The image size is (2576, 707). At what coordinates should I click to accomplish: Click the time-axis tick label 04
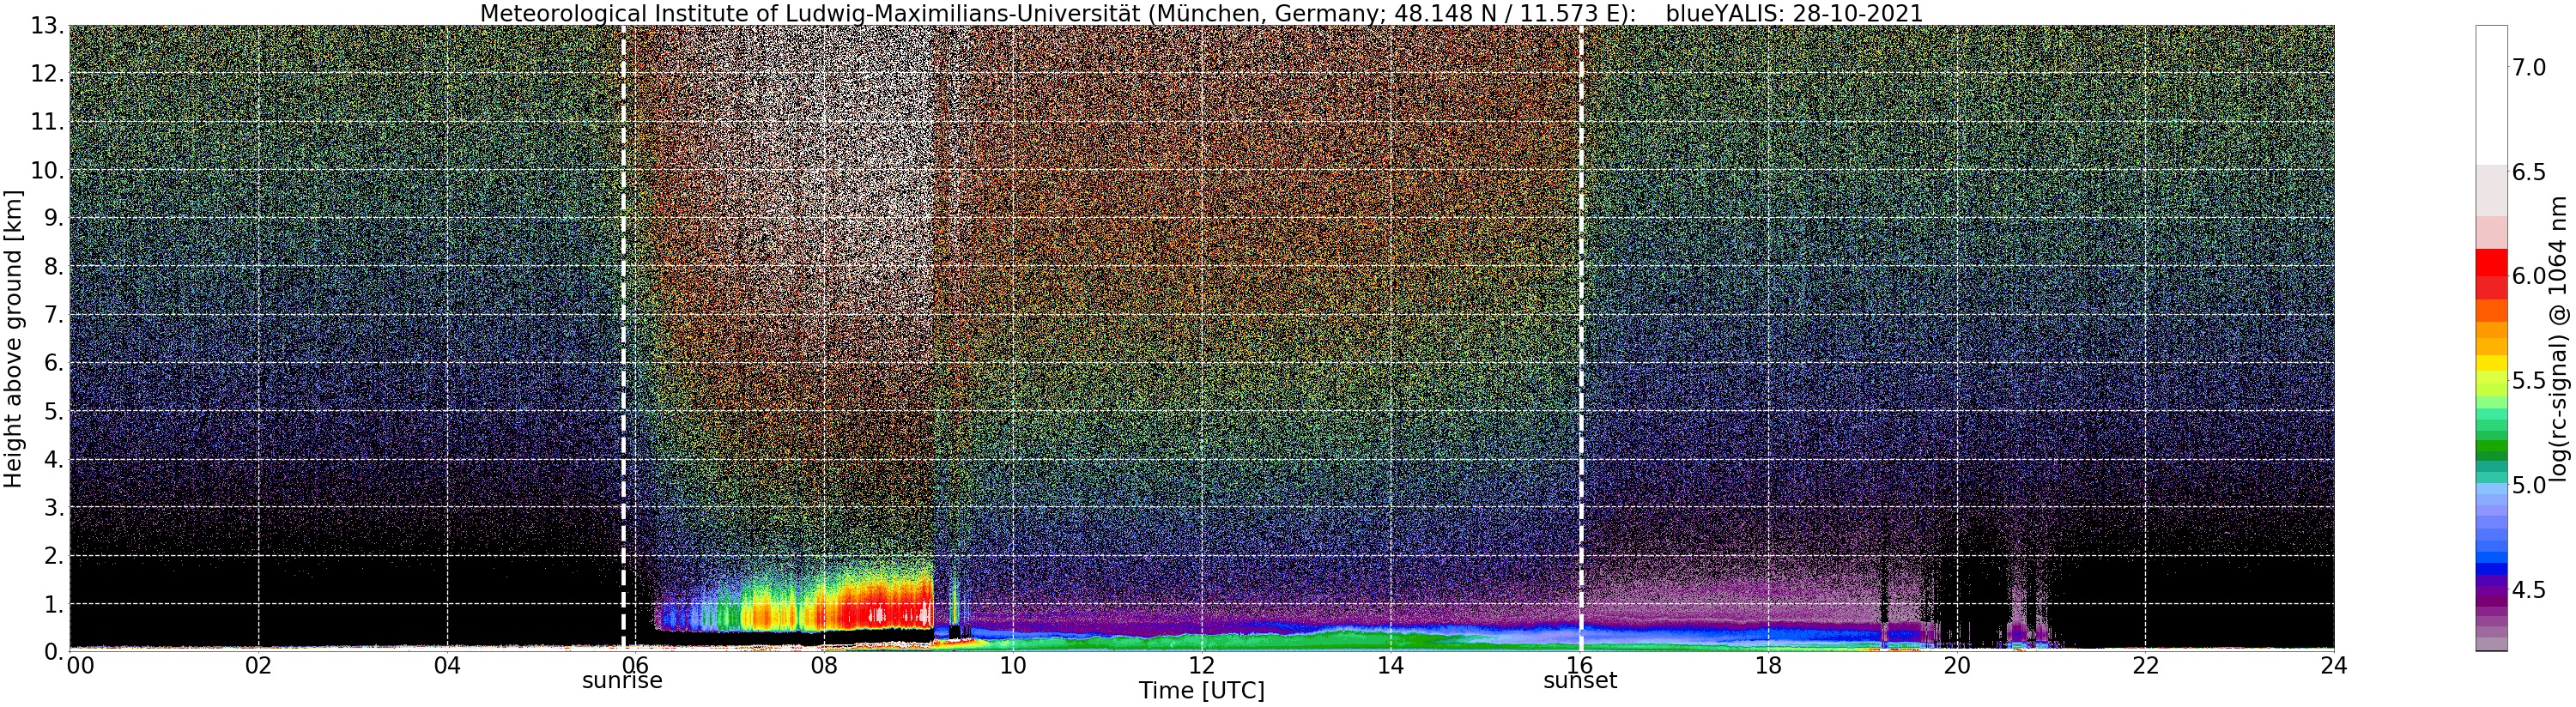coord(447,665)
